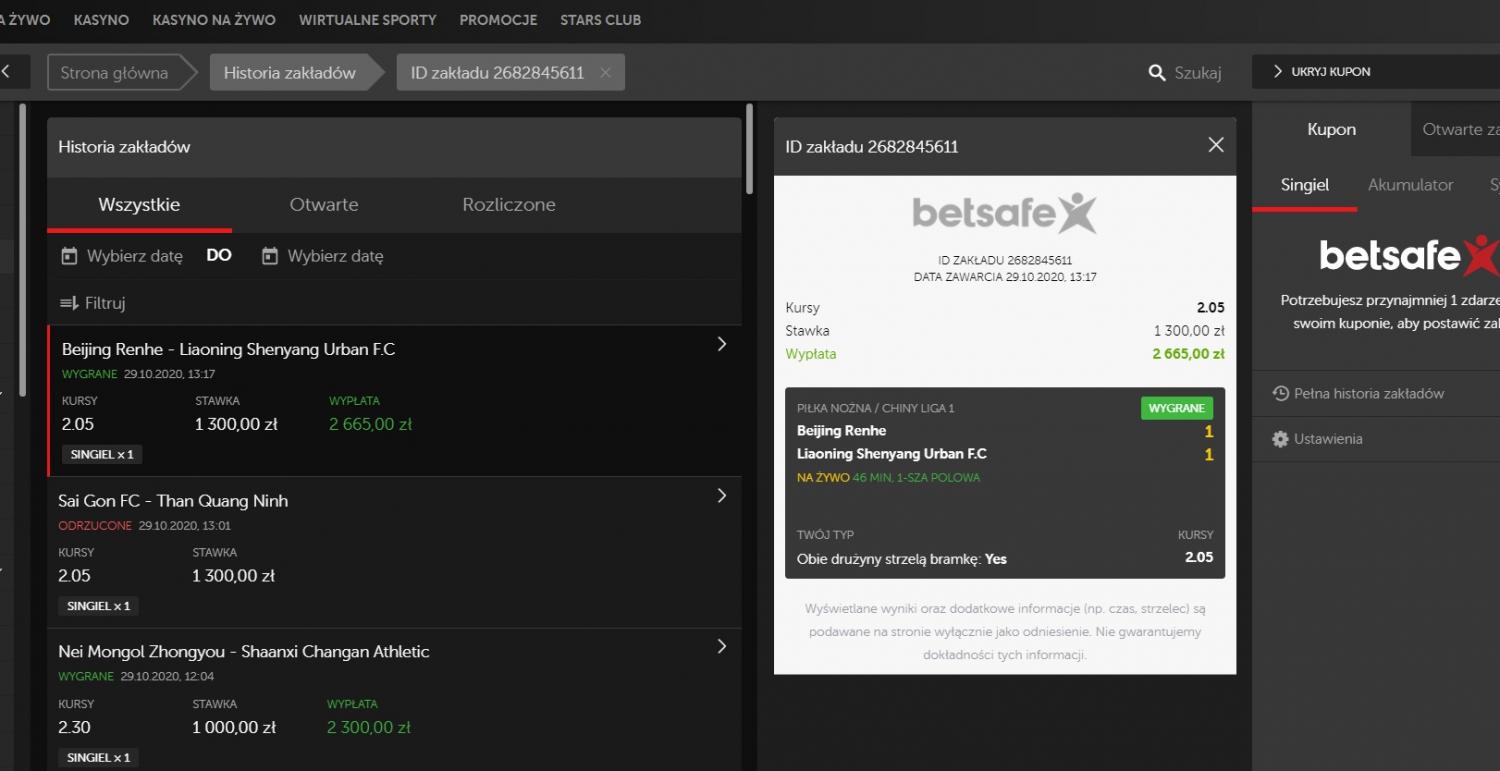The width and height of the screenshot is (1500, 771).
Task: Click the 1 000,00 zł stake amount
Action: point(234,728)
